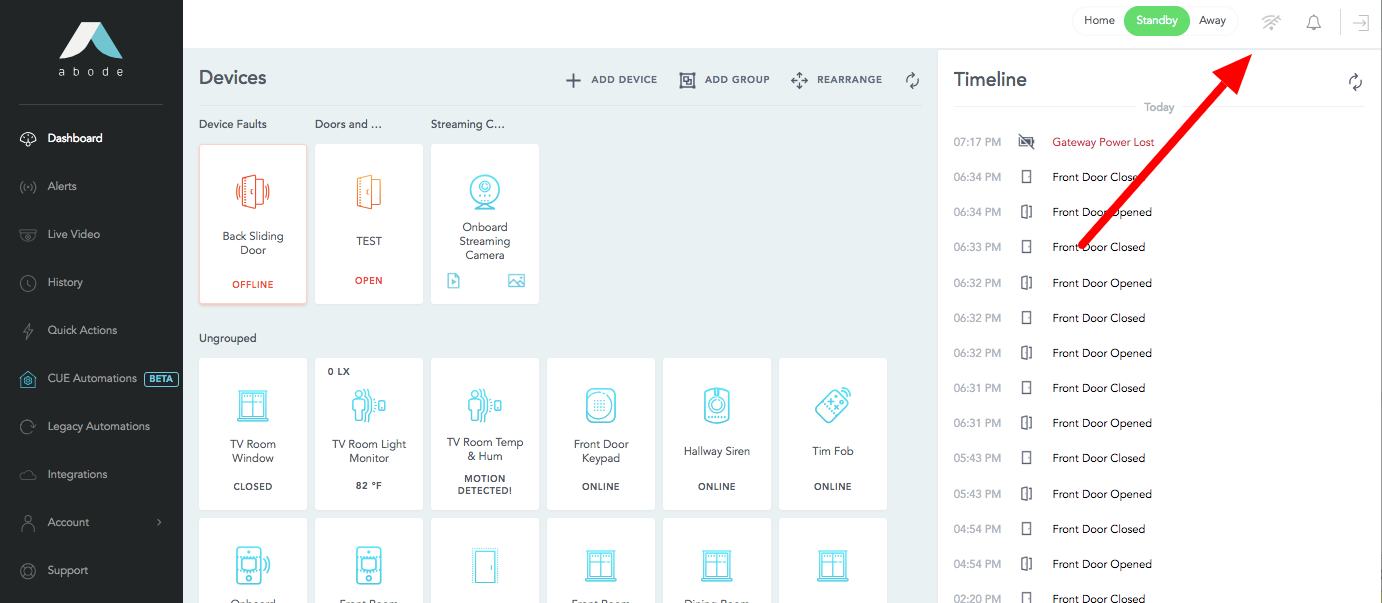Viewport: 1382px width, 603px height.
Task: Click the OFFLINE status on Back Sliding Door
Action: (253, 285)
